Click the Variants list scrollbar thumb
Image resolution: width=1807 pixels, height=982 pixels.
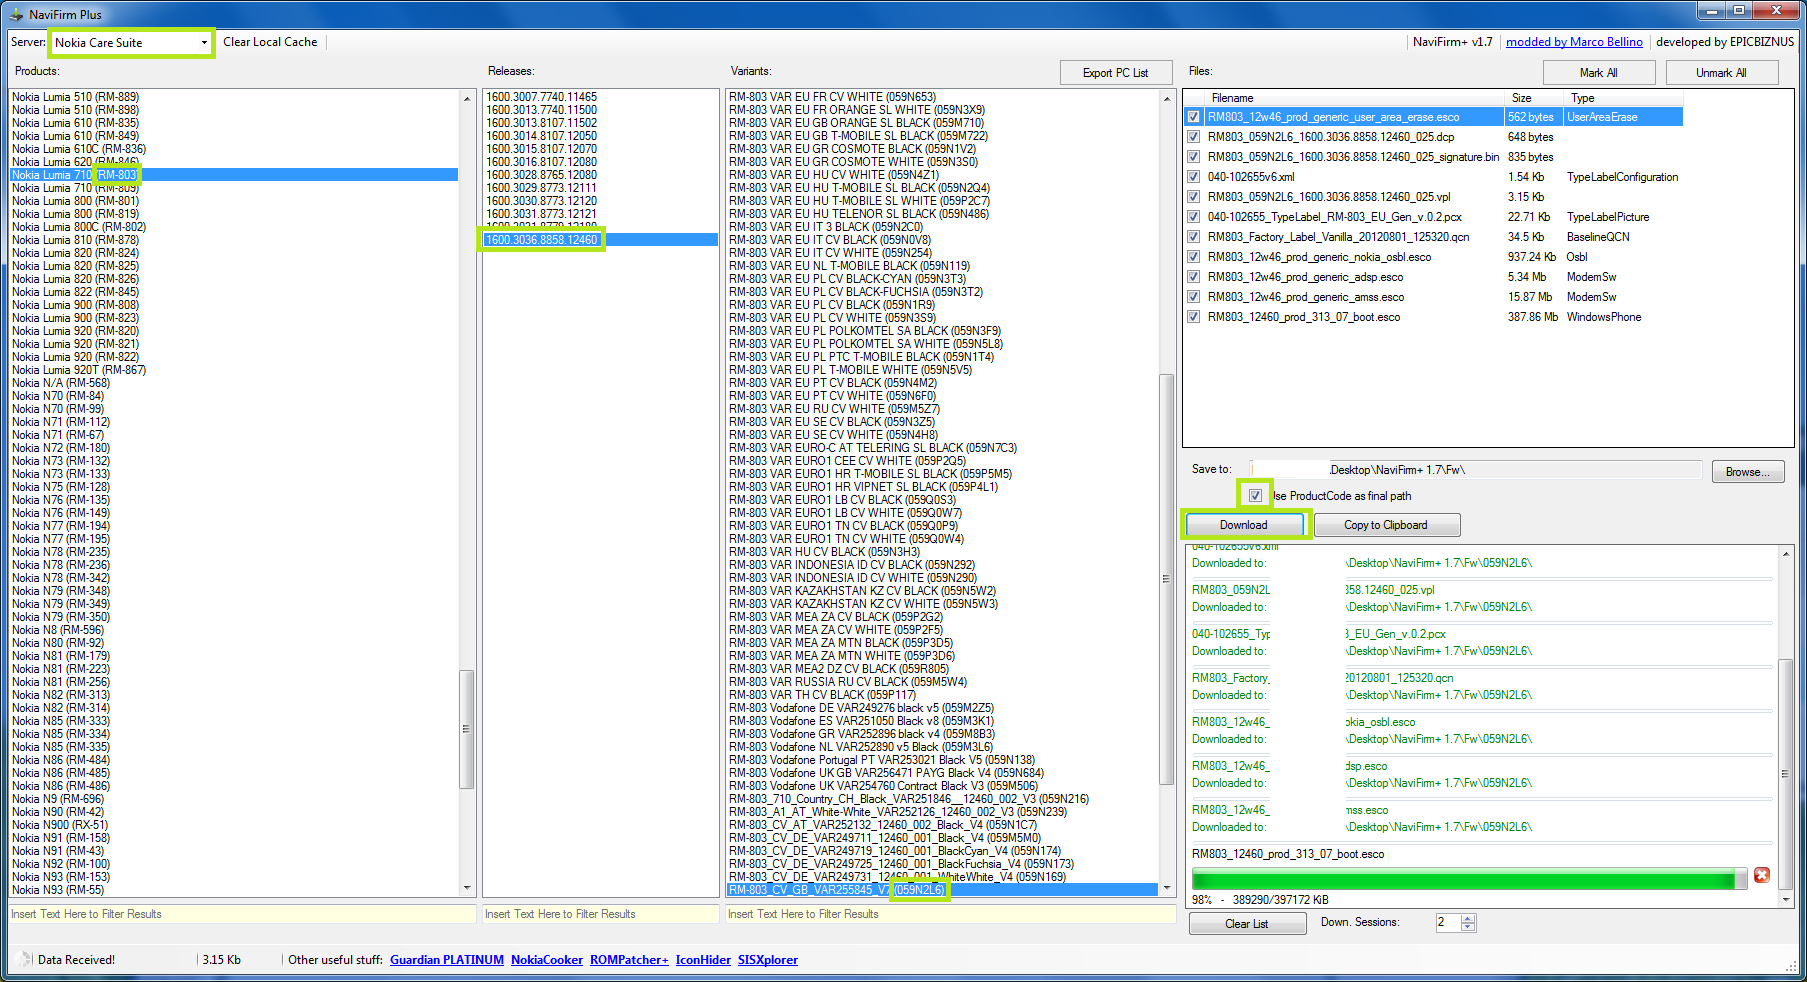1166,579
